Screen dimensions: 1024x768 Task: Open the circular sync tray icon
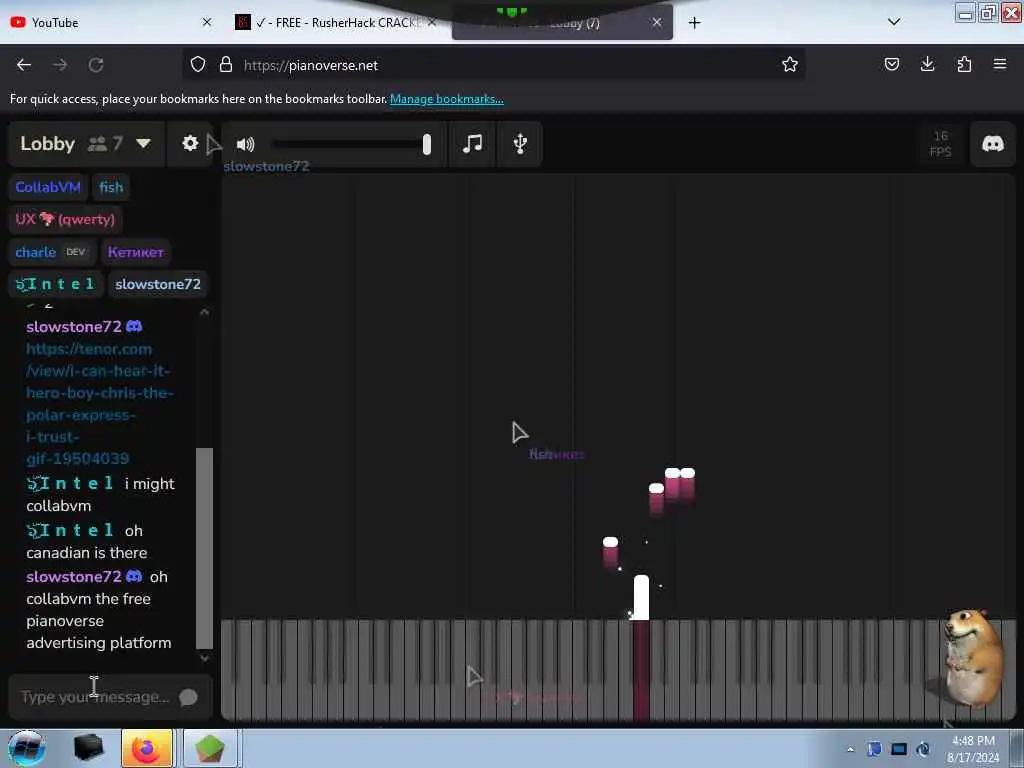(x=923, y=749)
